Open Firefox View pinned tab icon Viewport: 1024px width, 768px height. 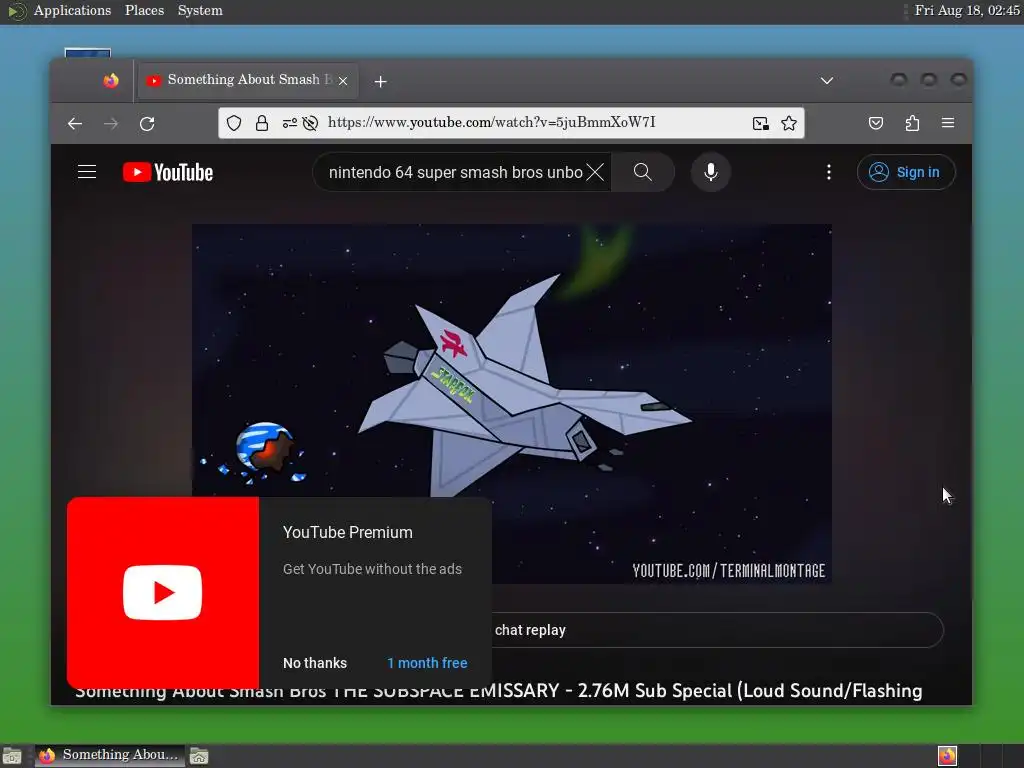pyautogui.click(x=111, y=80)
